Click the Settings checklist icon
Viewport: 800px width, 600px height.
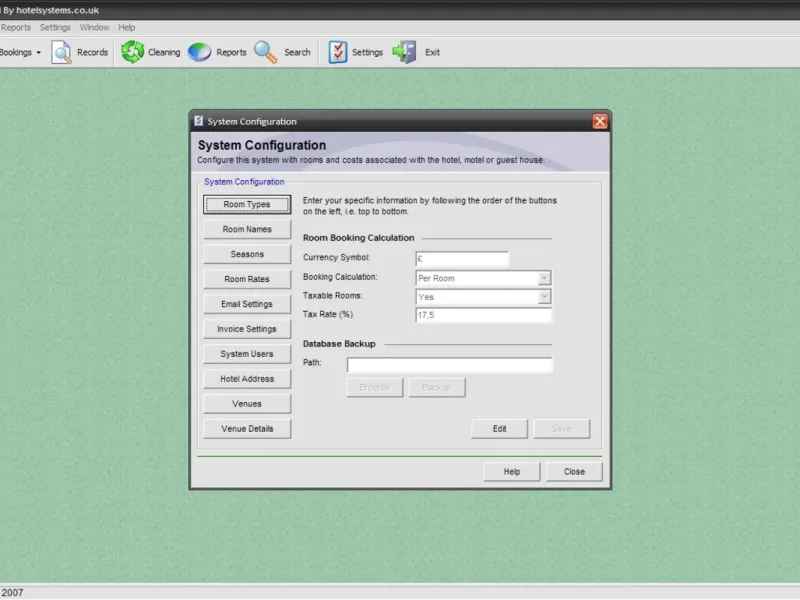click(x=338, y=52)
